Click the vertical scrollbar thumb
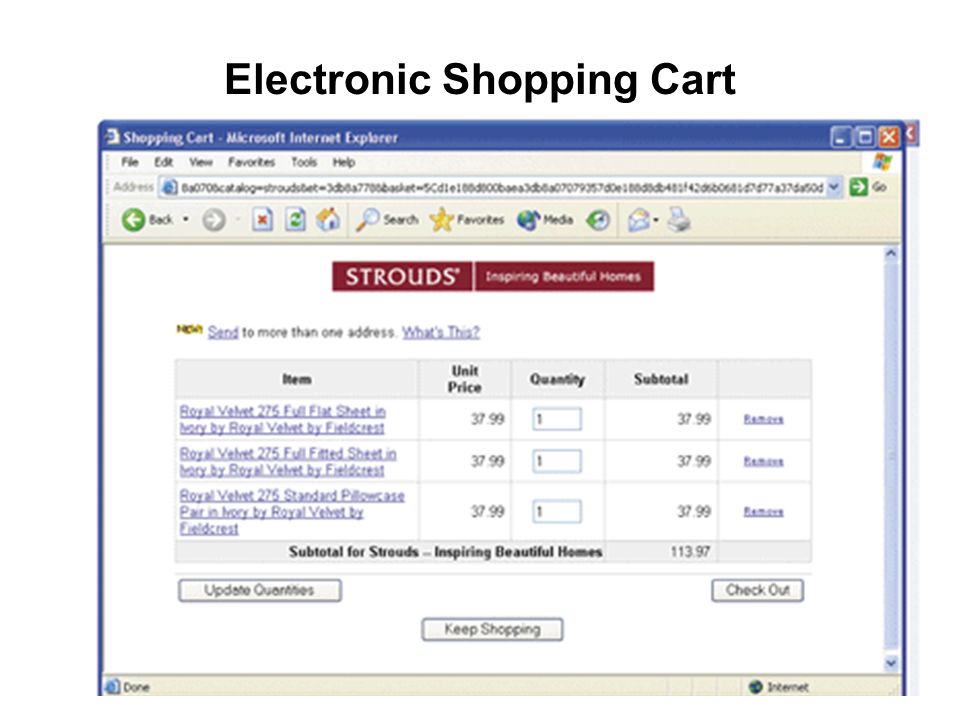This screenshot has width=960, height=720. pos(891,456)
